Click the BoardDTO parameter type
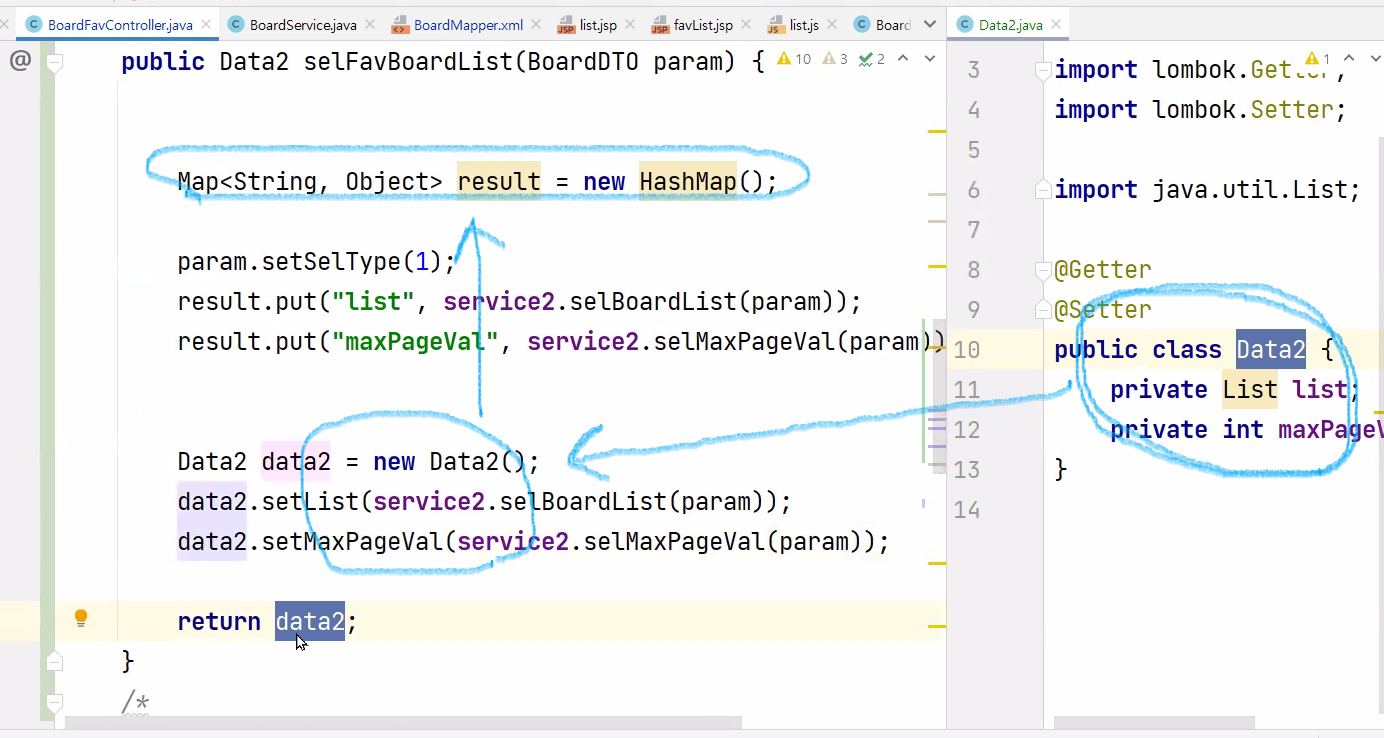Screen dimensions: 1384x738 [583, 62]
